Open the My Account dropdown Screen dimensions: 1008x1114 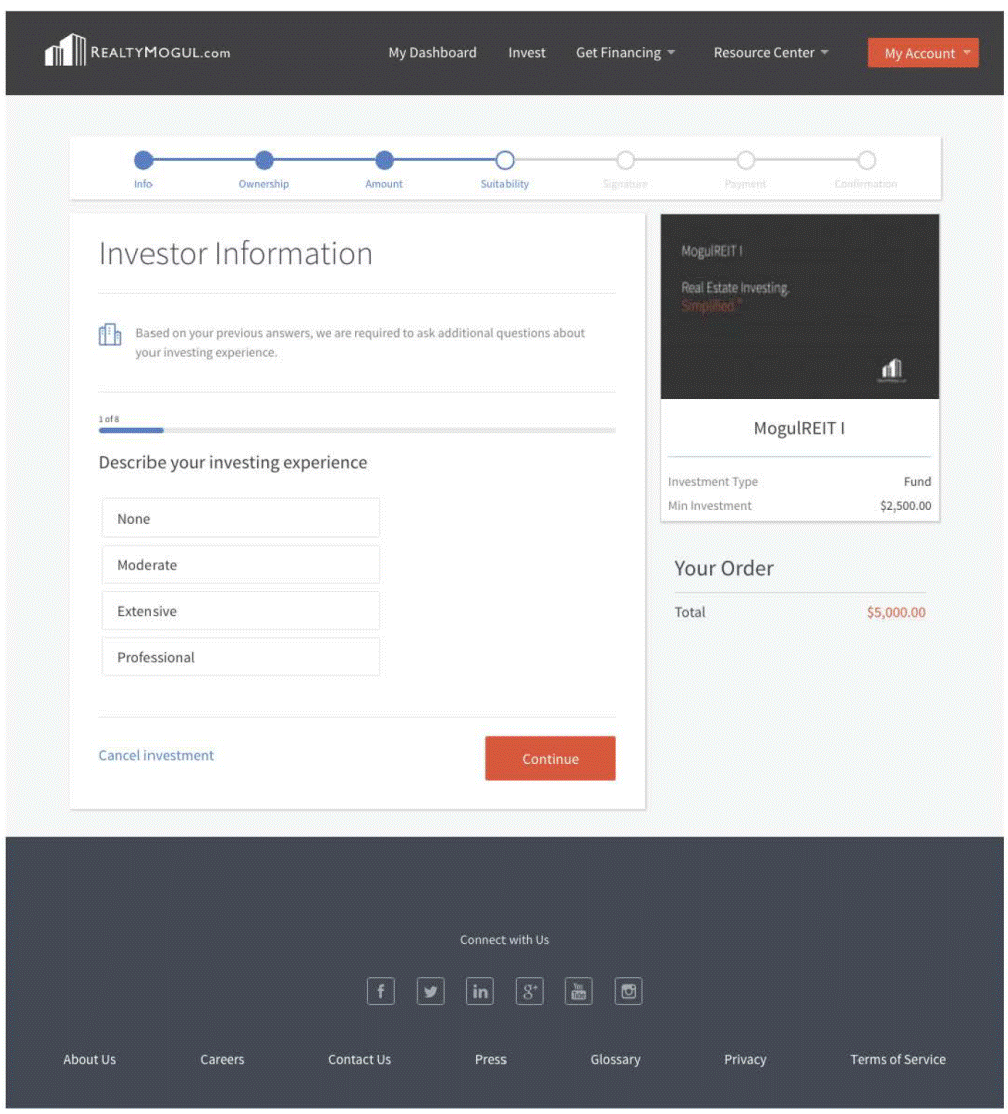[922, 54]
